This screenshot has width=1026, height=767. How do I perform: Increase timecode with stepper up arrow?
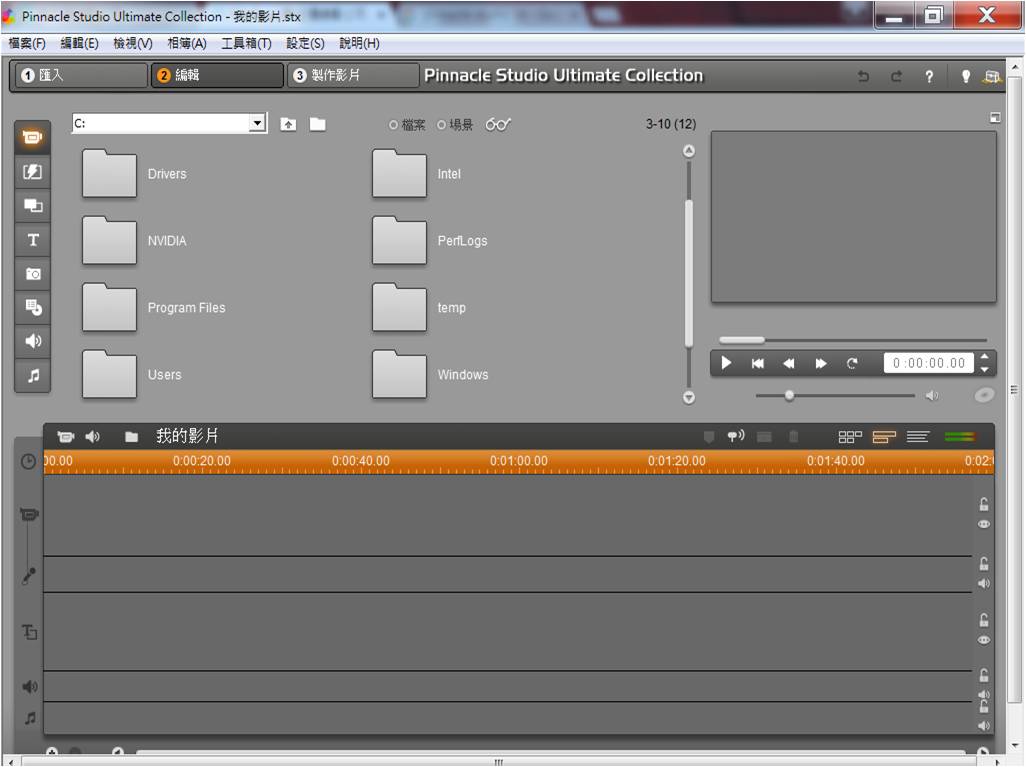[x=985, y=357]
